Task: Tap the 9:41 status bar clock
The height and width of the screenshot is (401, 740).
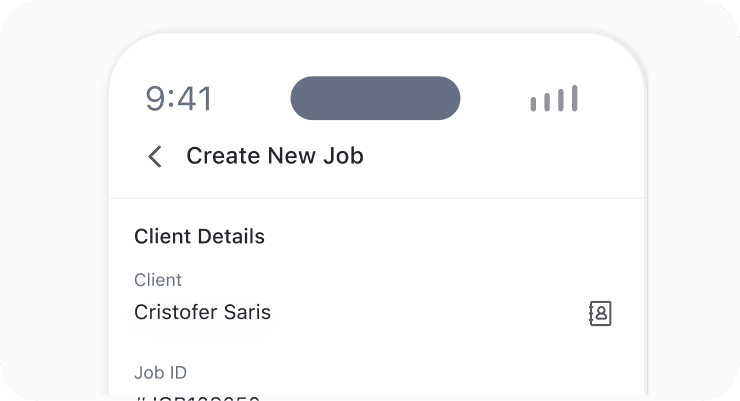Action: 179,99
